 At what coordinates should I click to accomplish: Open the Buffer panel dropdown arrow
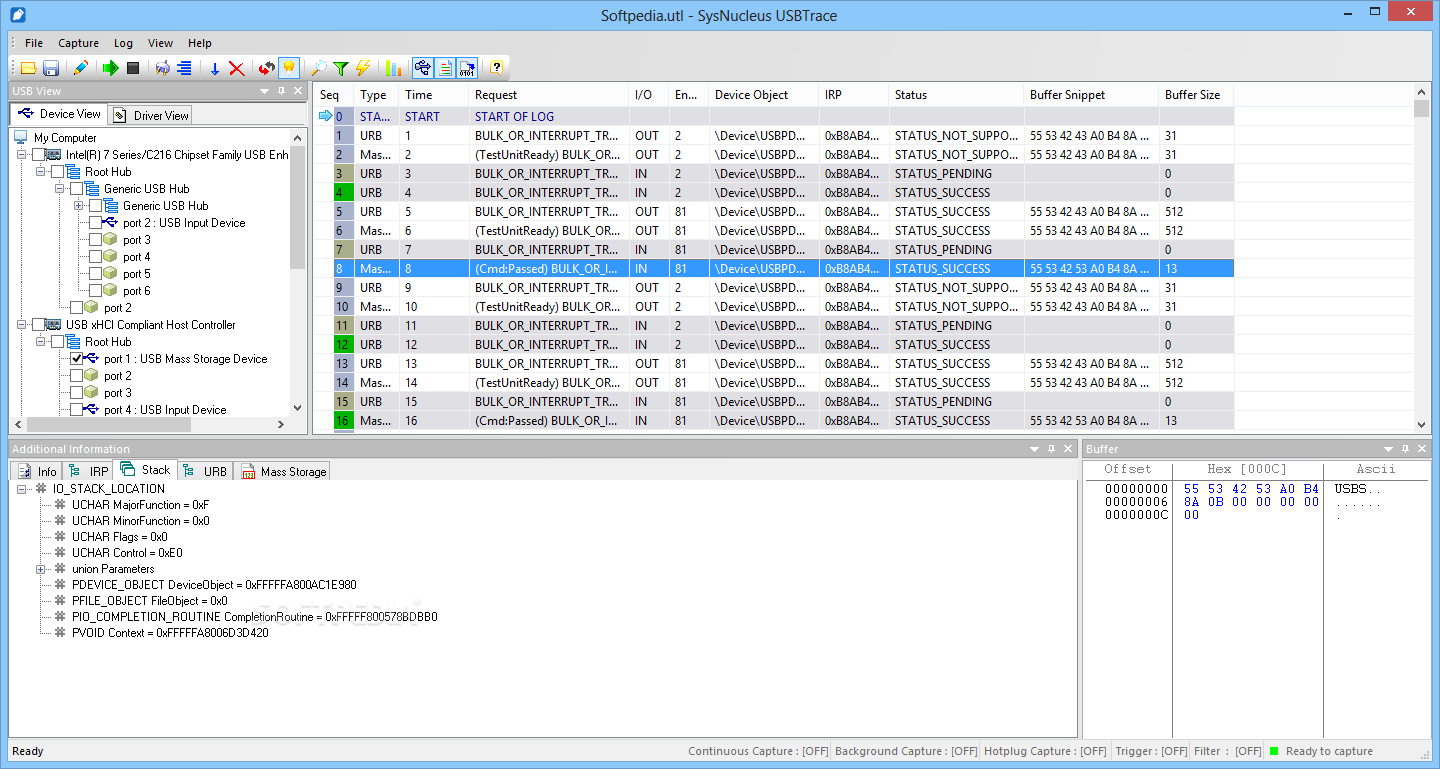point(1388,449)
